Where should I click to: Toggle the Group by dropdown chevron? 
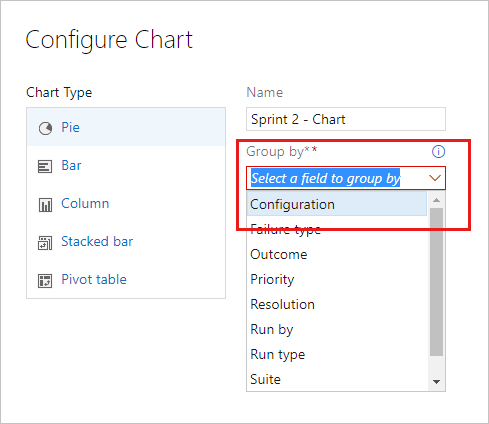pyautogui.click(x=435, y=178)
